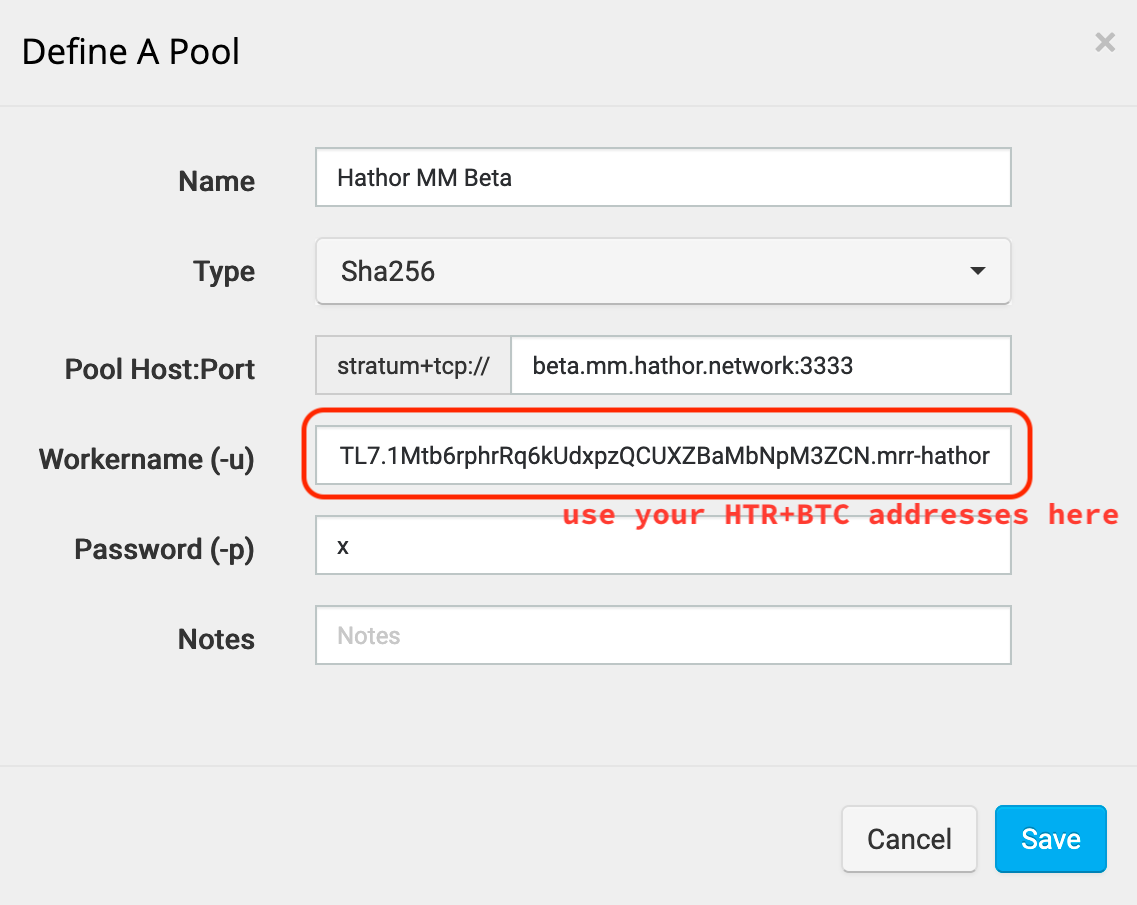Click the Pool Host:Port label
Image resolution: width=1137 pixels, height=905 pixels.
(x=160, y=369)
